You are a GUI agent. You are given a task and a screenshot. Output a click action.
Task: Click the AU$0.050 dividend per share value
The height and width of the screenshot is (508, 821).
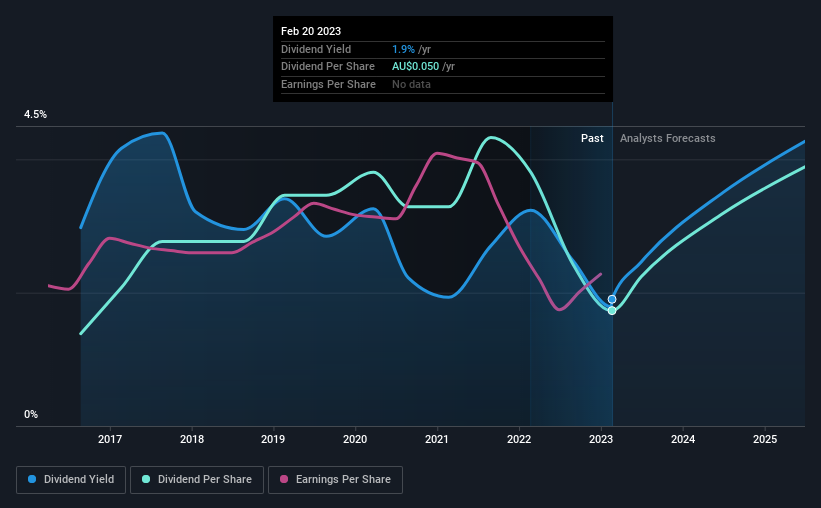(415, 67)
